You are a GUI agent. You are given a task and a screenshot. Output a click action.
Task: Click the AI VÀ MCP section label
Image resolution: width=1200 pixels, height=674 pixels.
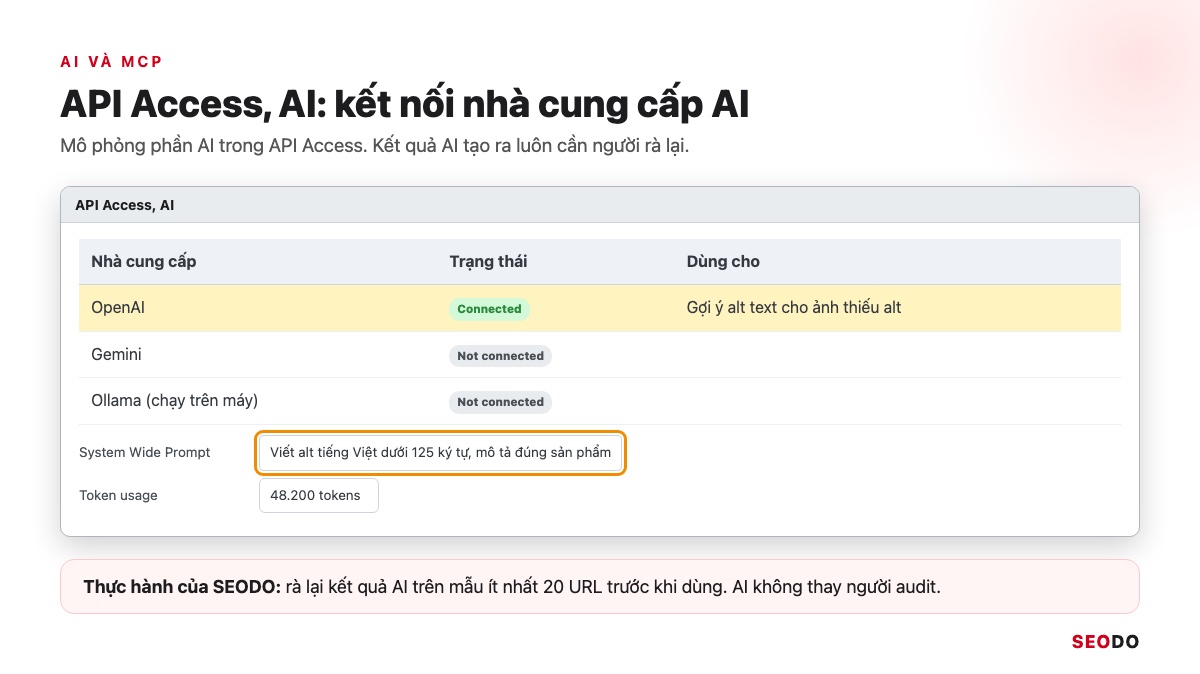click(x=111, y=62)
